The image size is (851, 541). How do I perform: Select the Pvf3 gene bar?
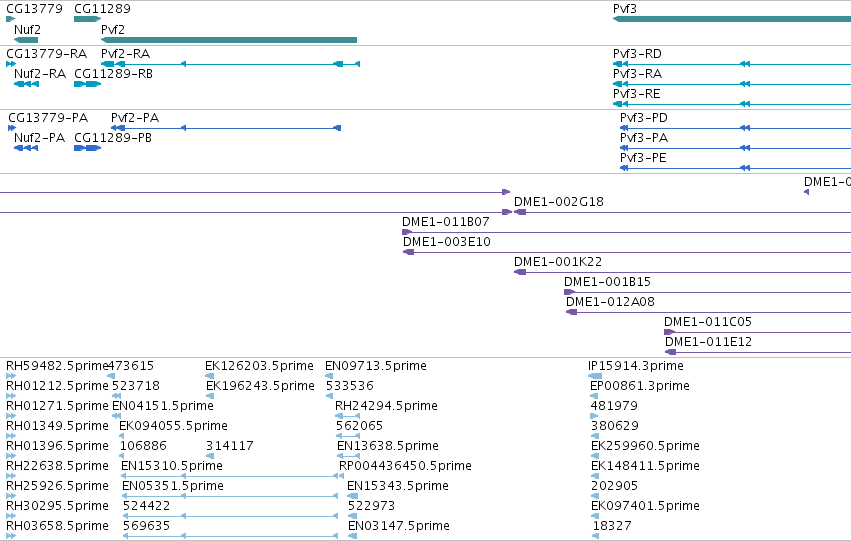(x=732, y=20)
